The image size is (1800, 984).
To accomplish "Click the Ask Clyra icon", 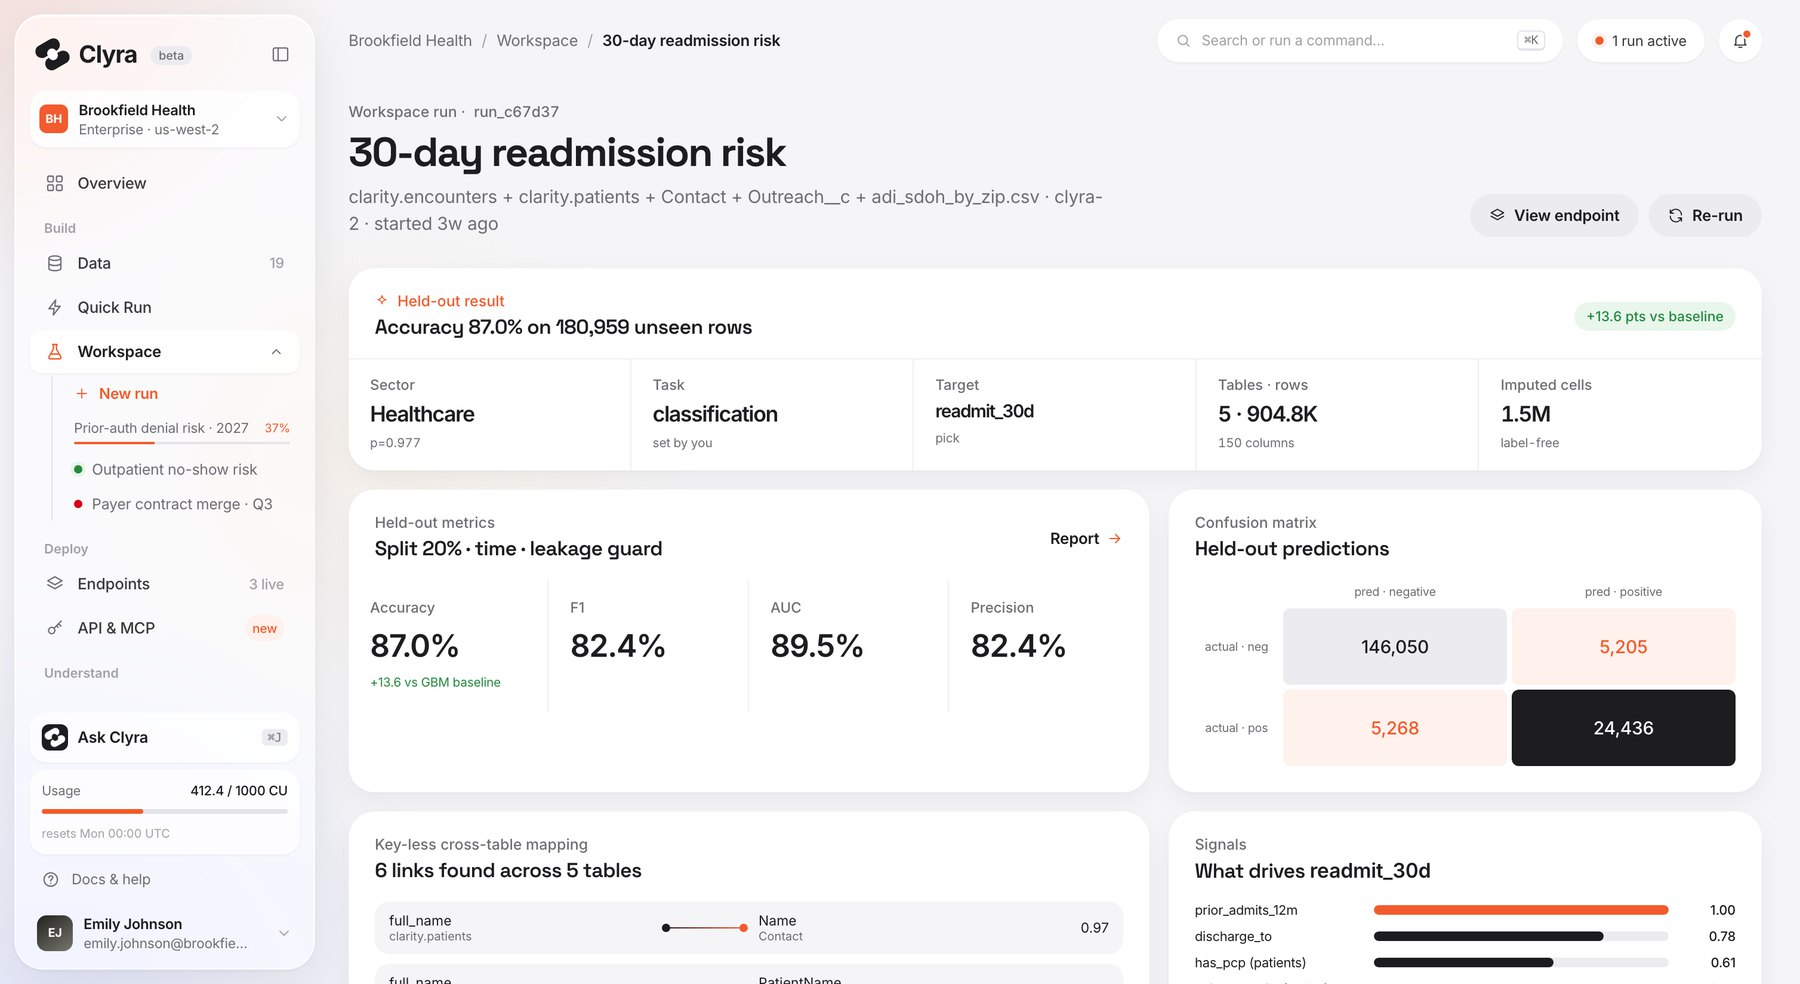I will pos(55,737).
